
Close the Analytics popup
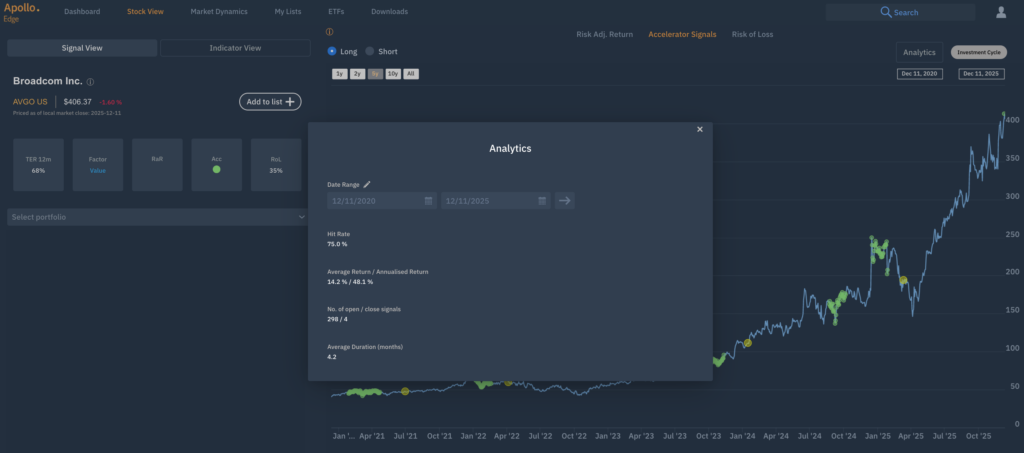(700, 129)
